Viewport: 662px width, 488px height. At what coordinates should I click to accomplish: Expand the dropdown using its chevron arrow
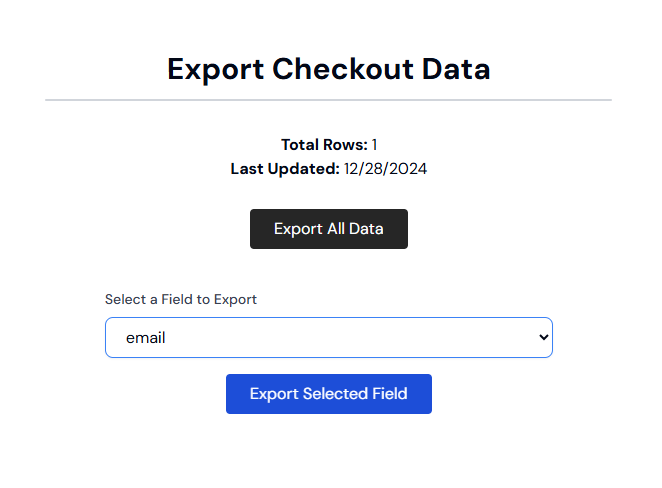[543, 337]
